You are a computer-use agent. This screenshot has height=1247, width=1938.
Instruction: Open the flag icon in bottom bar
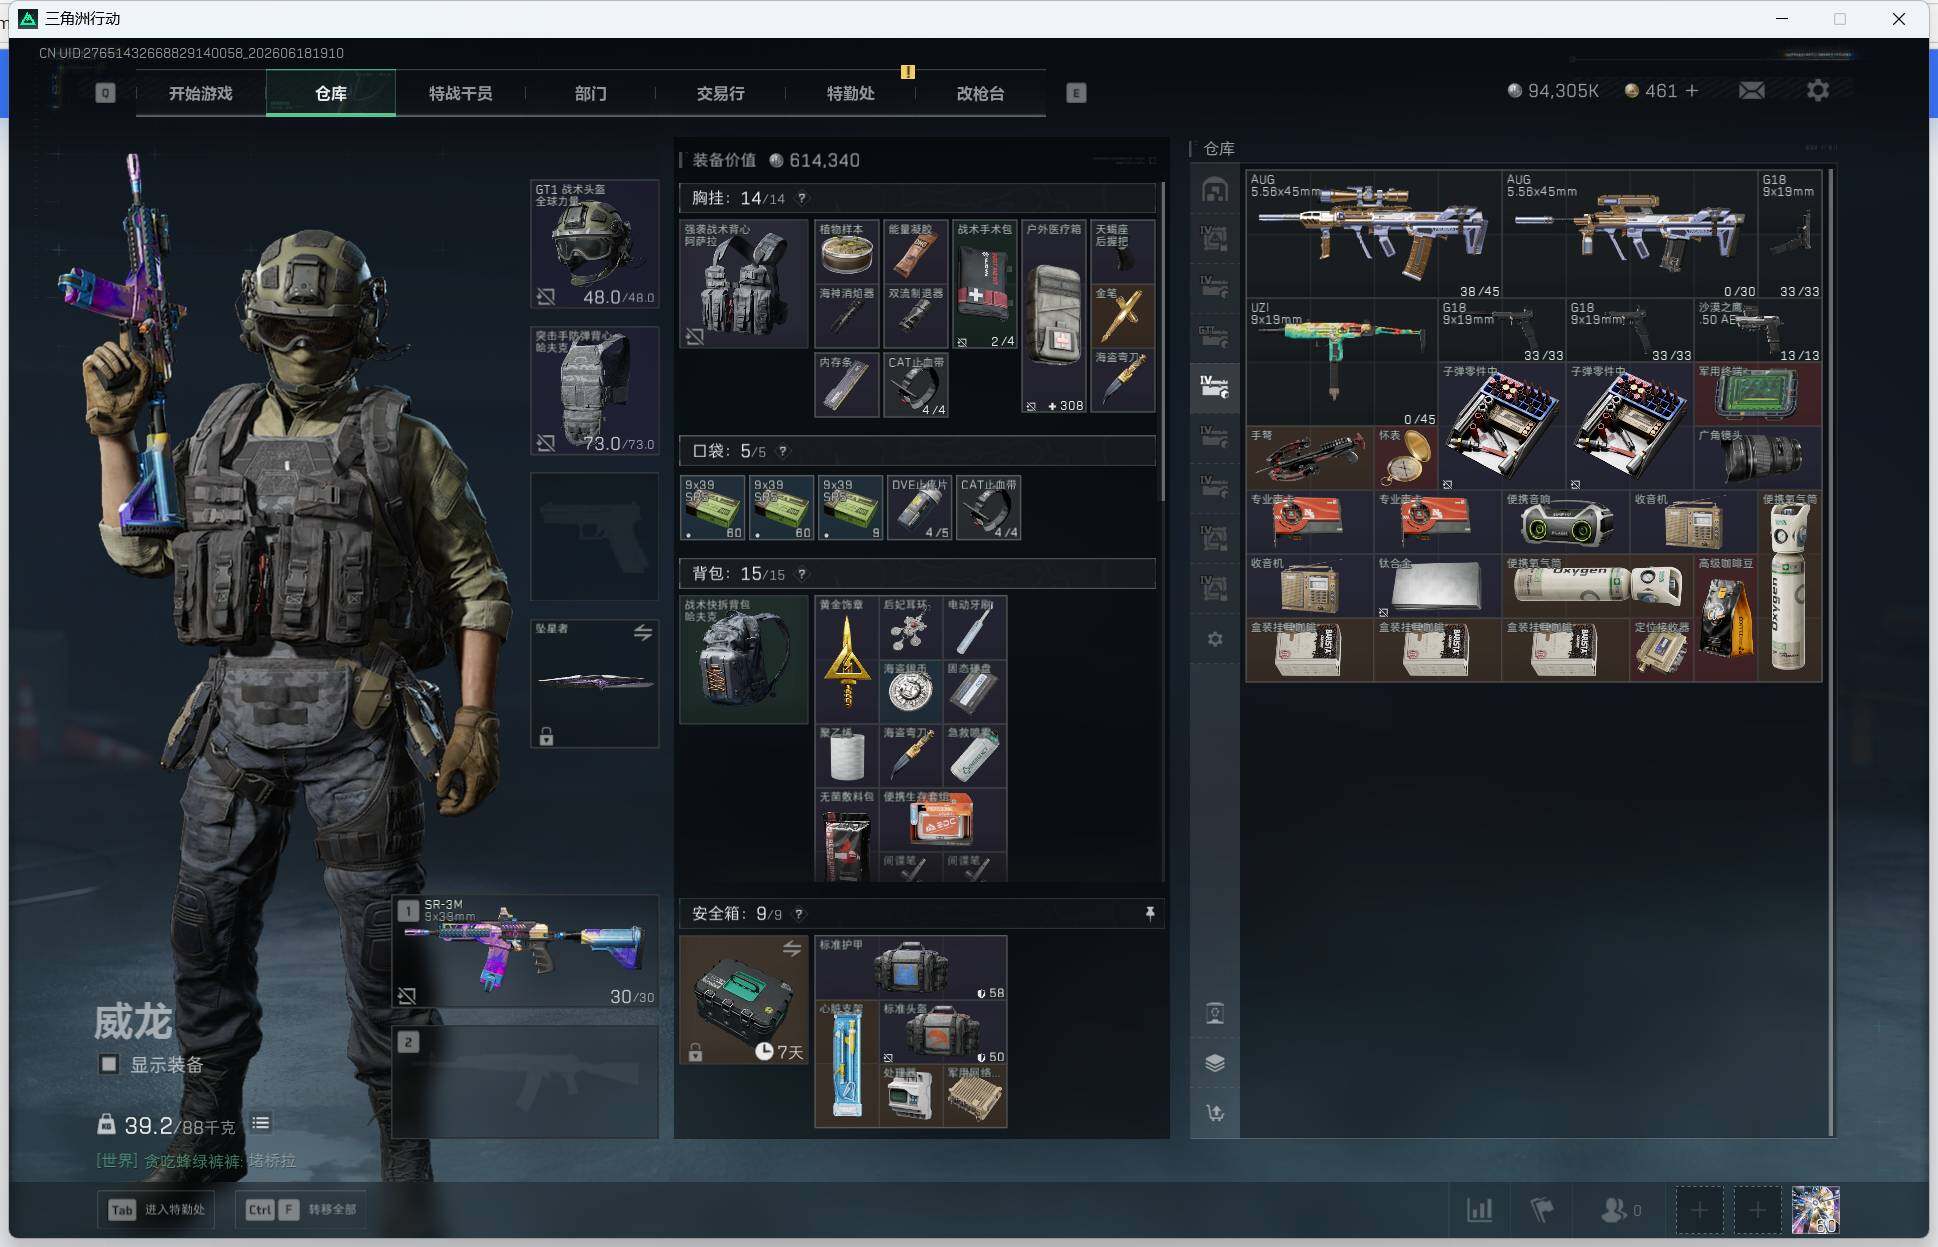coord(1542,1210)
